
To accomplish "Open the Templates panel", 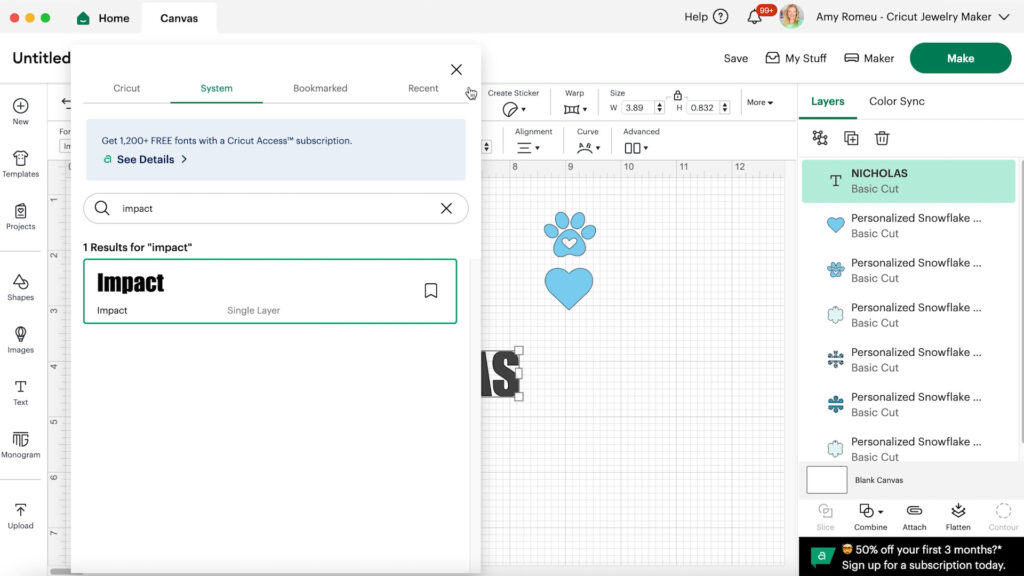I will pos(20,164).
